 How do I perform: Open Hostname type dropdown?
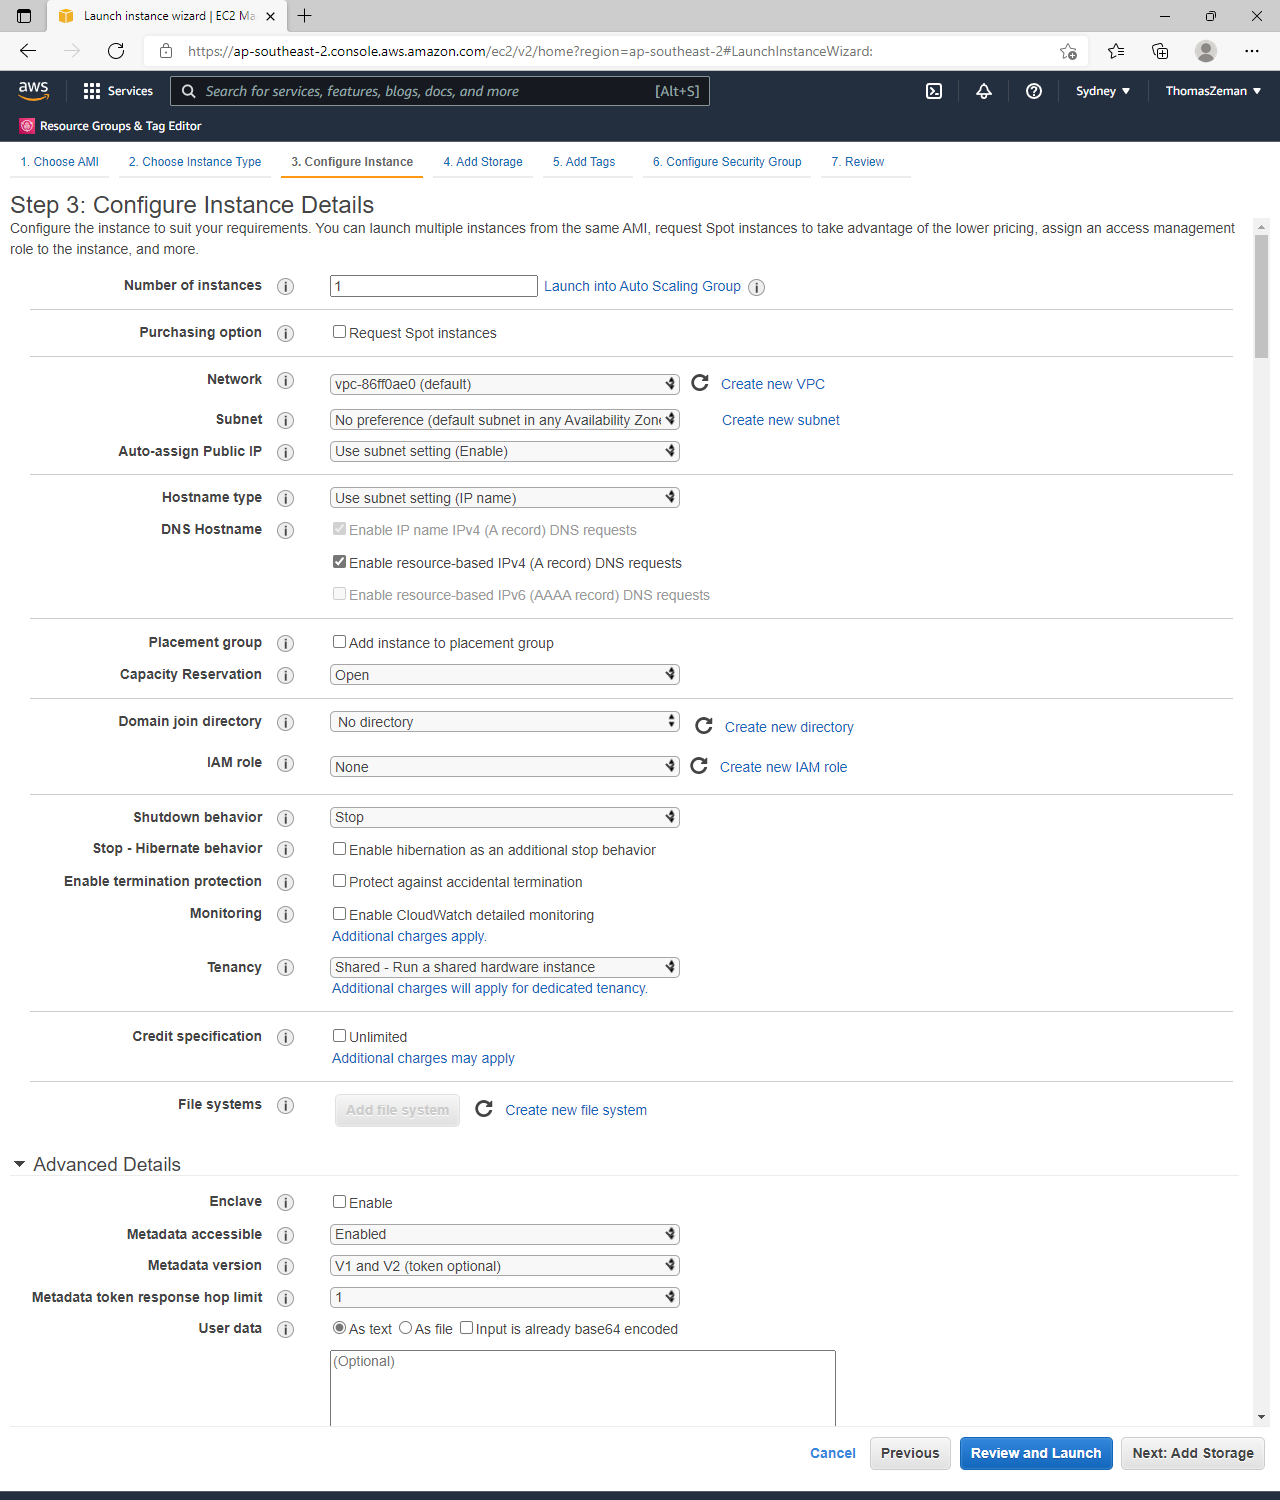click(505, 498)
